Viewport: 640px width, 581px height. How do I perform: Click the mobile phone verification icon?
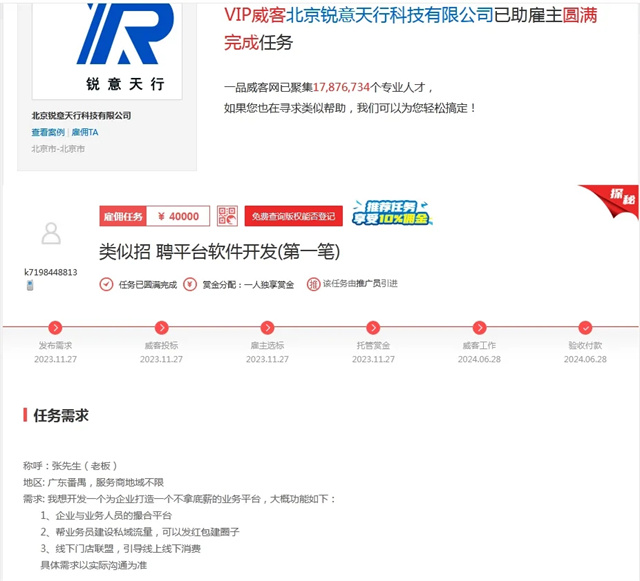30,285
